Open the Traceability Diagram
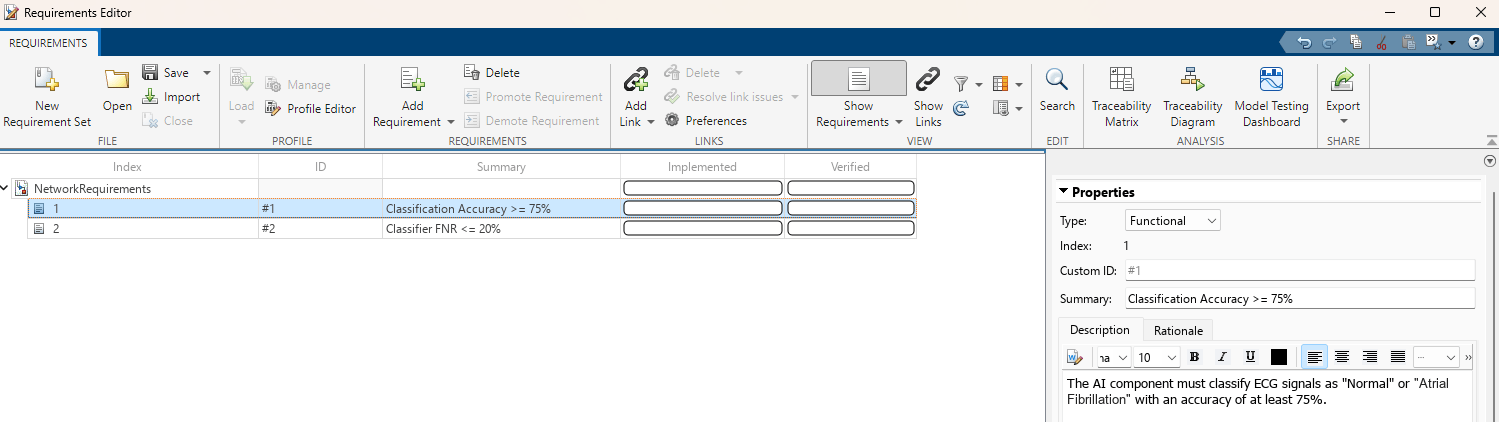 pyautogui.click(x=1192, y=97)
